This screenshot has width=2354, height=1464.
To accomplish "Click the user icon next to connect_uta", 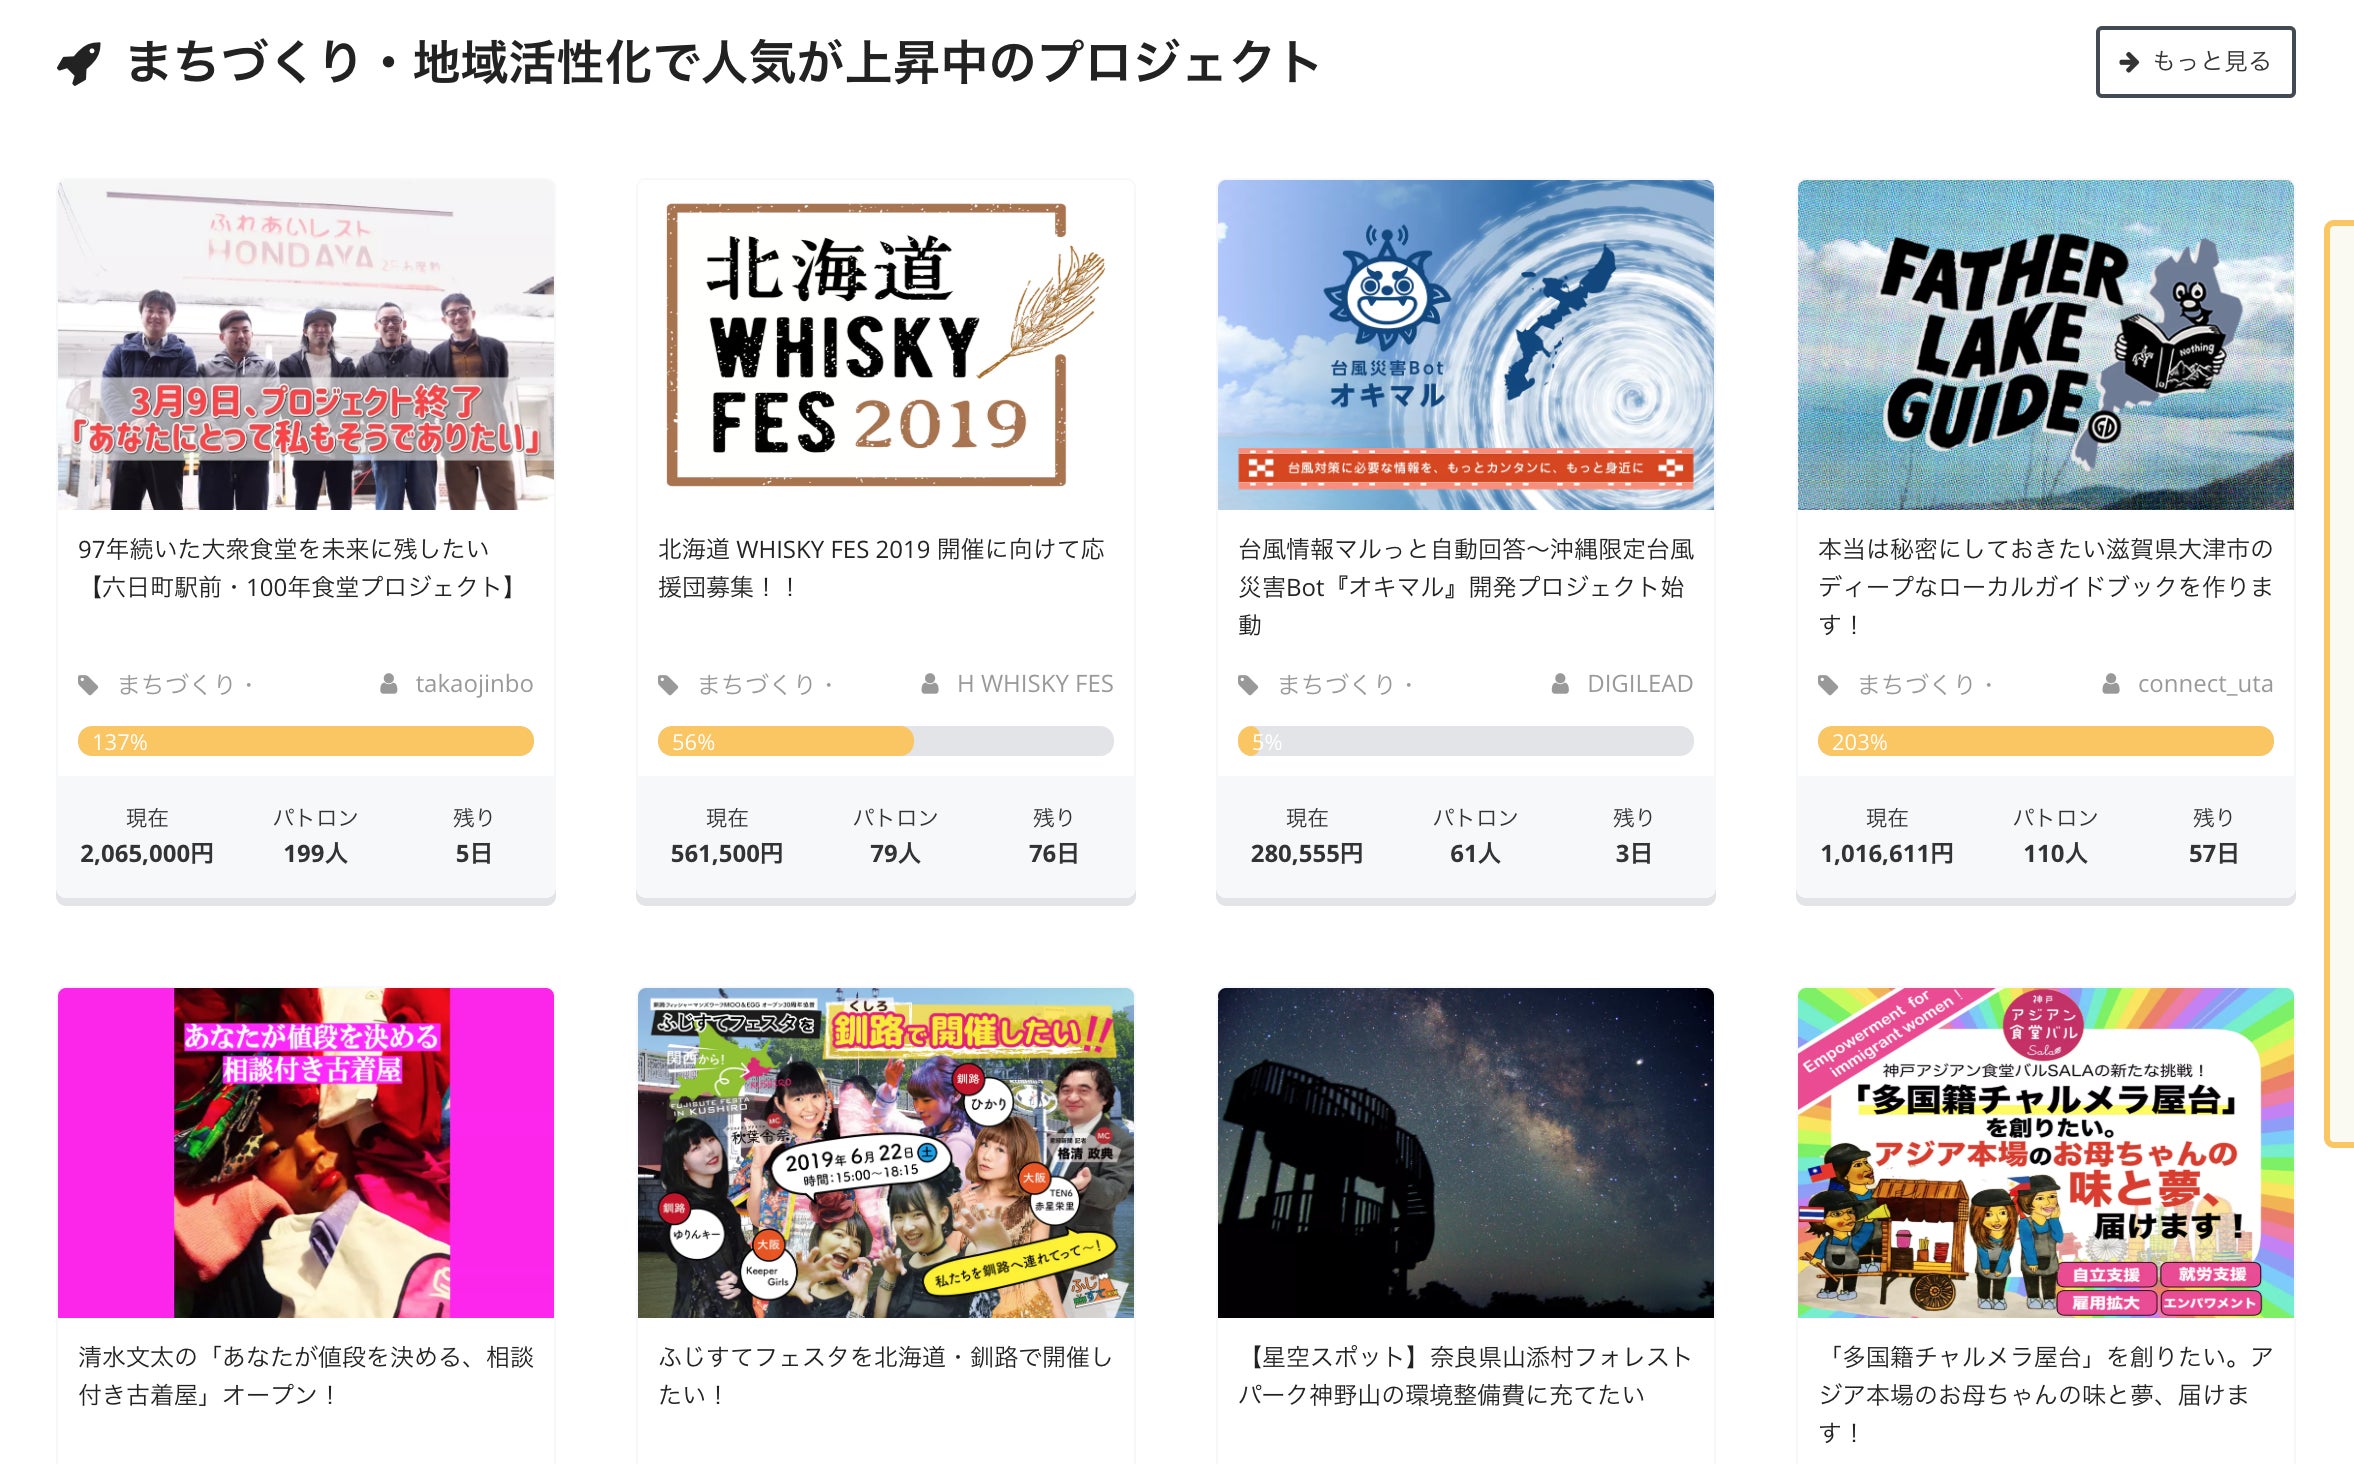I will [x=2111, y=684].
